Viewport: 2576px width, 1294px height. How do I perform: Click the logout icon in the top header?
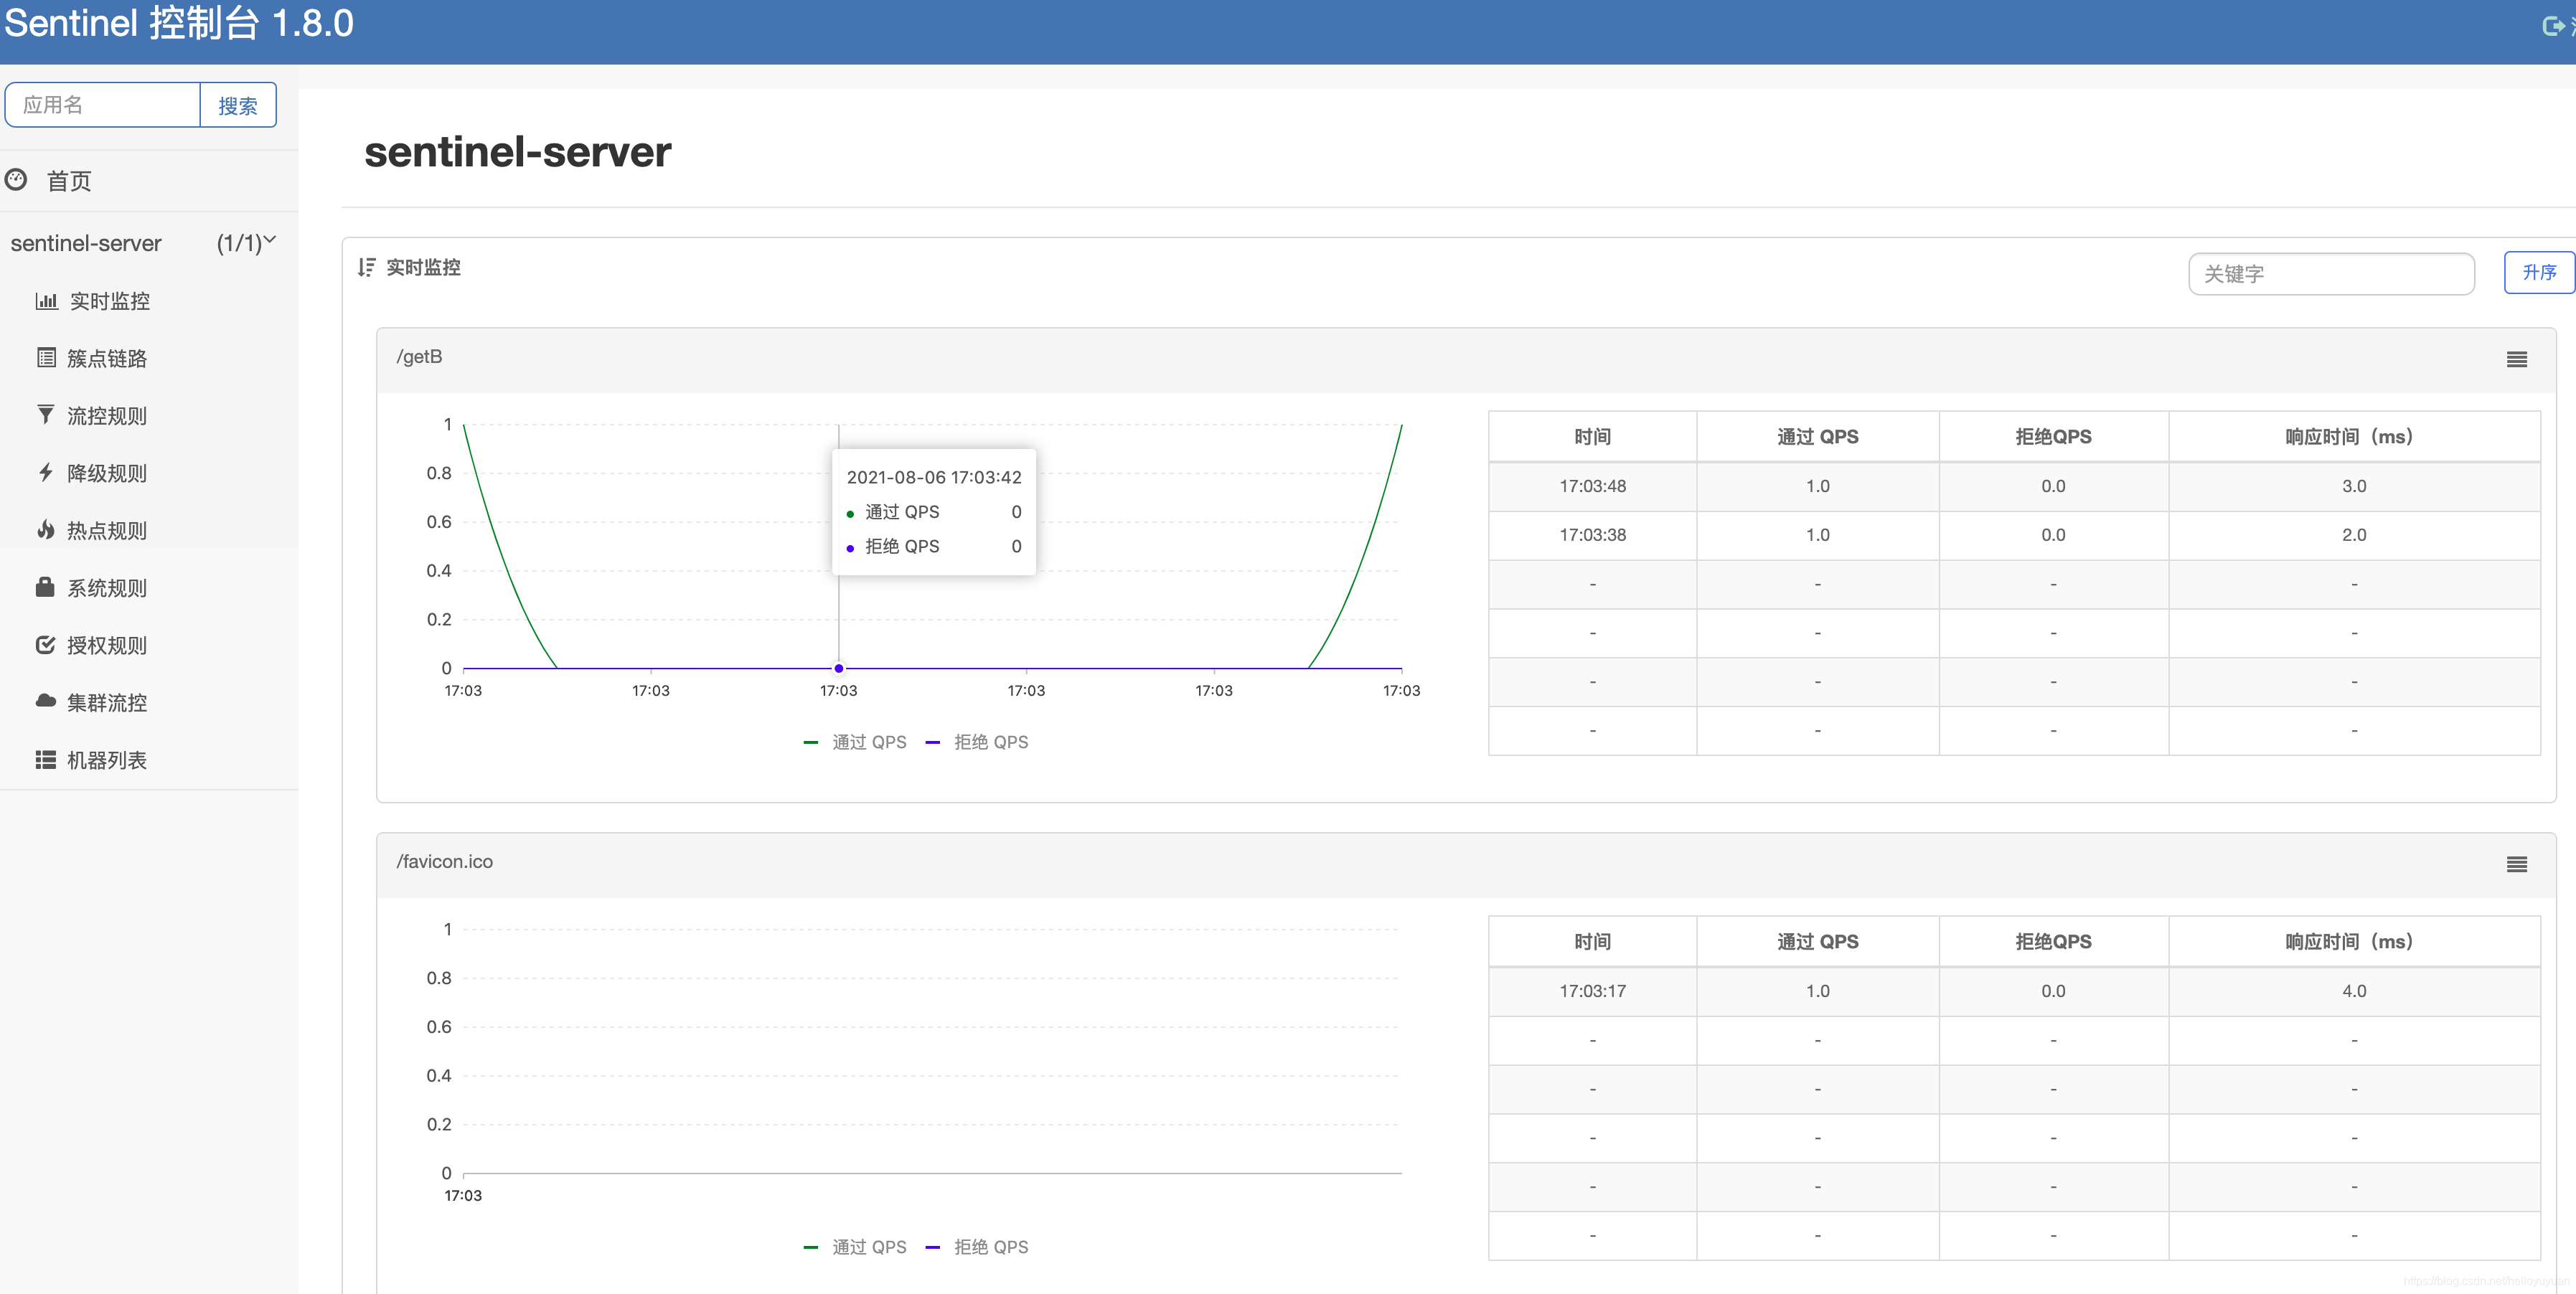tap(2553, 26)
